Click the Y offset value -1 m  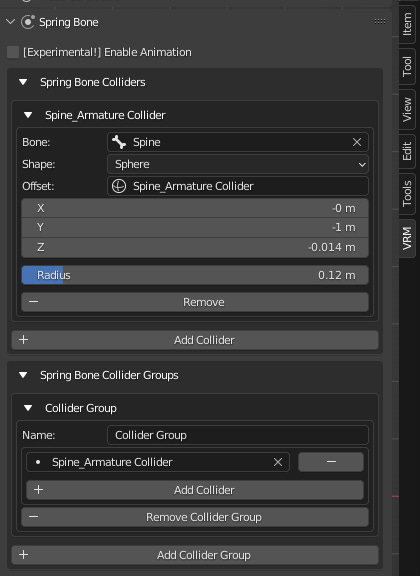pyautogui.click(x=195, y=228)
